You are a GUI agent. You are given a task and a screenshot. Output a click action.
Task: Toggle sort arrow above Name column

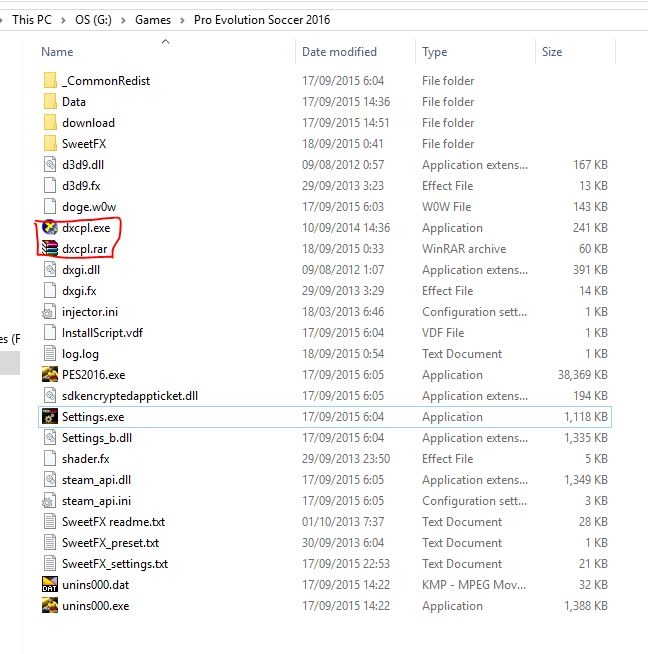click(166, 41)
